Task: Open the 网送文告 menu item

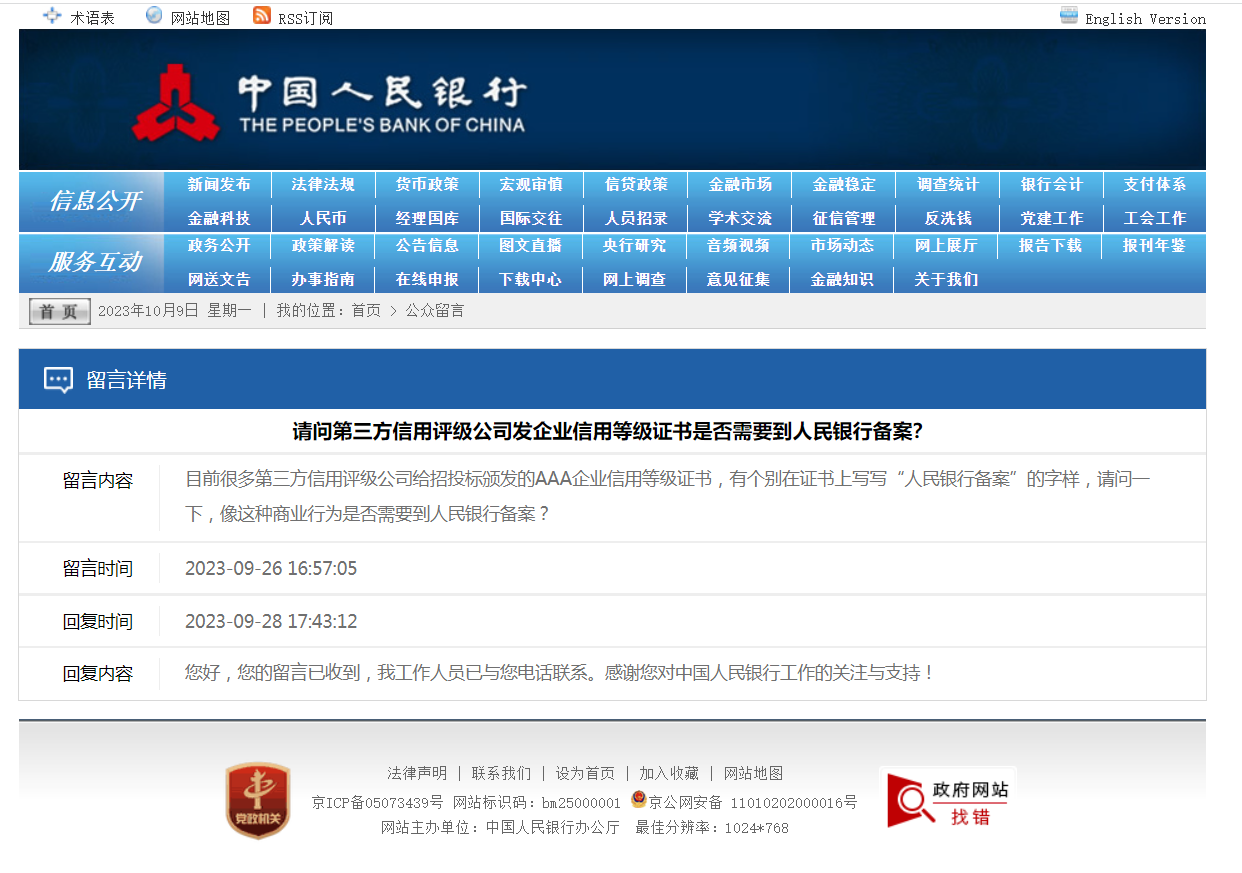Action: point(219,280)
